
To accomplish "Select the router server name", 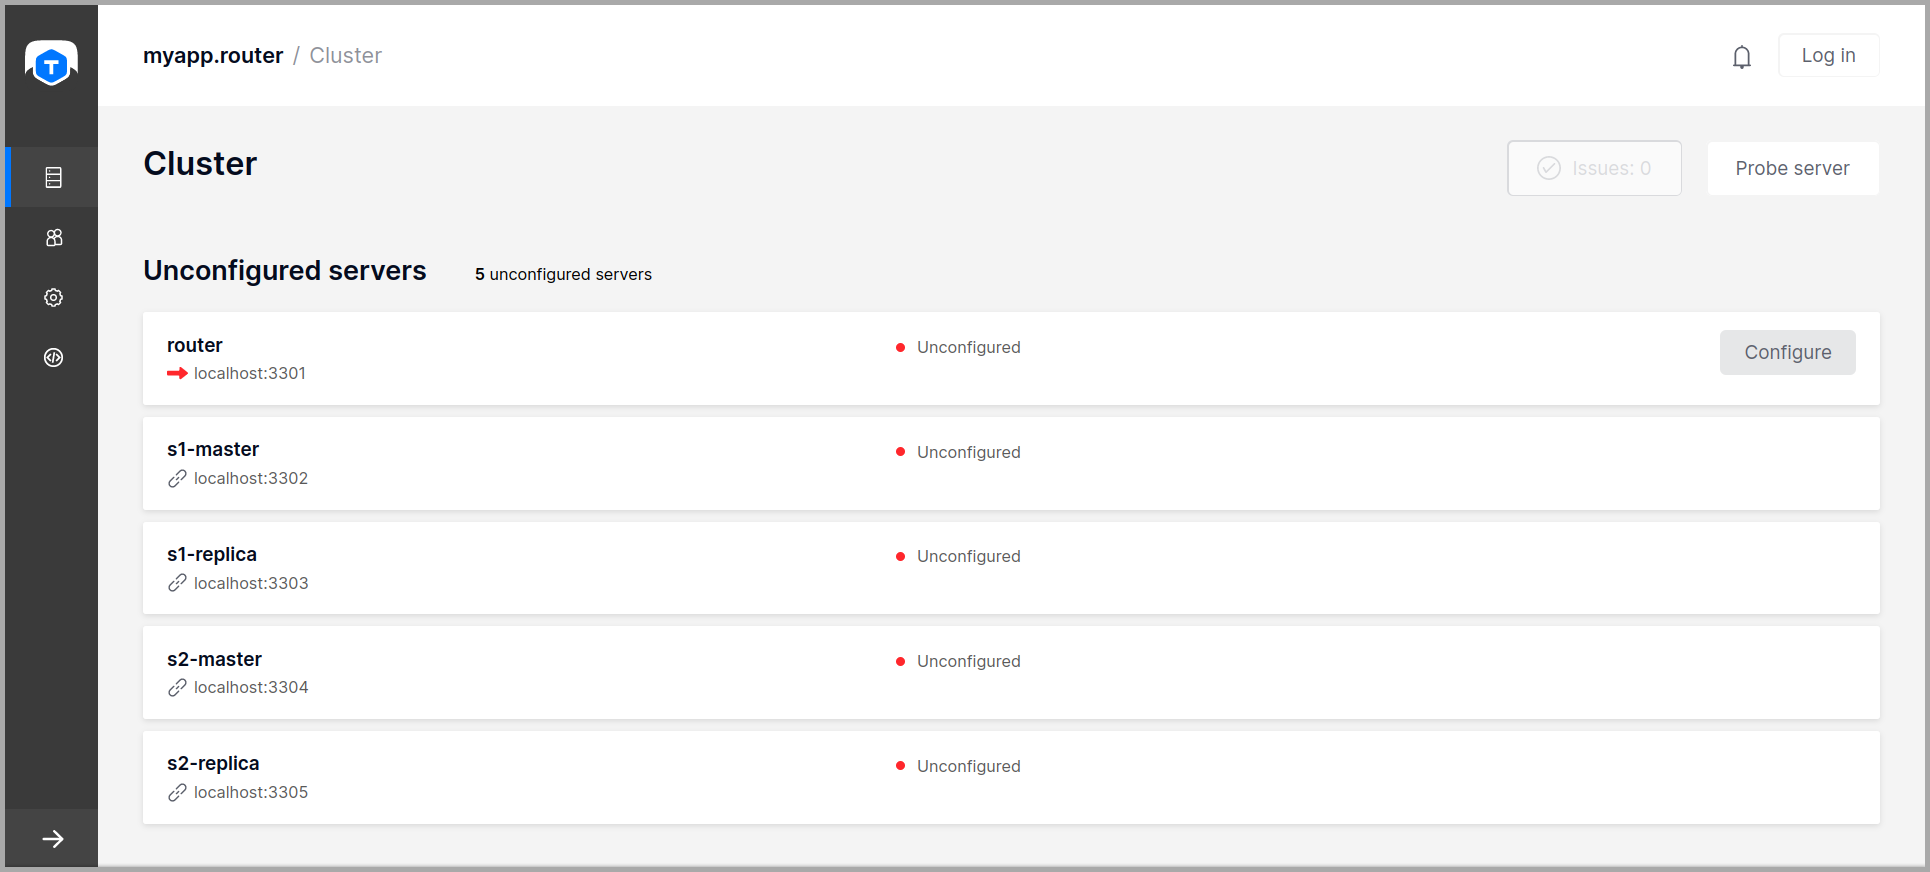I will click(x=194, y=345).
